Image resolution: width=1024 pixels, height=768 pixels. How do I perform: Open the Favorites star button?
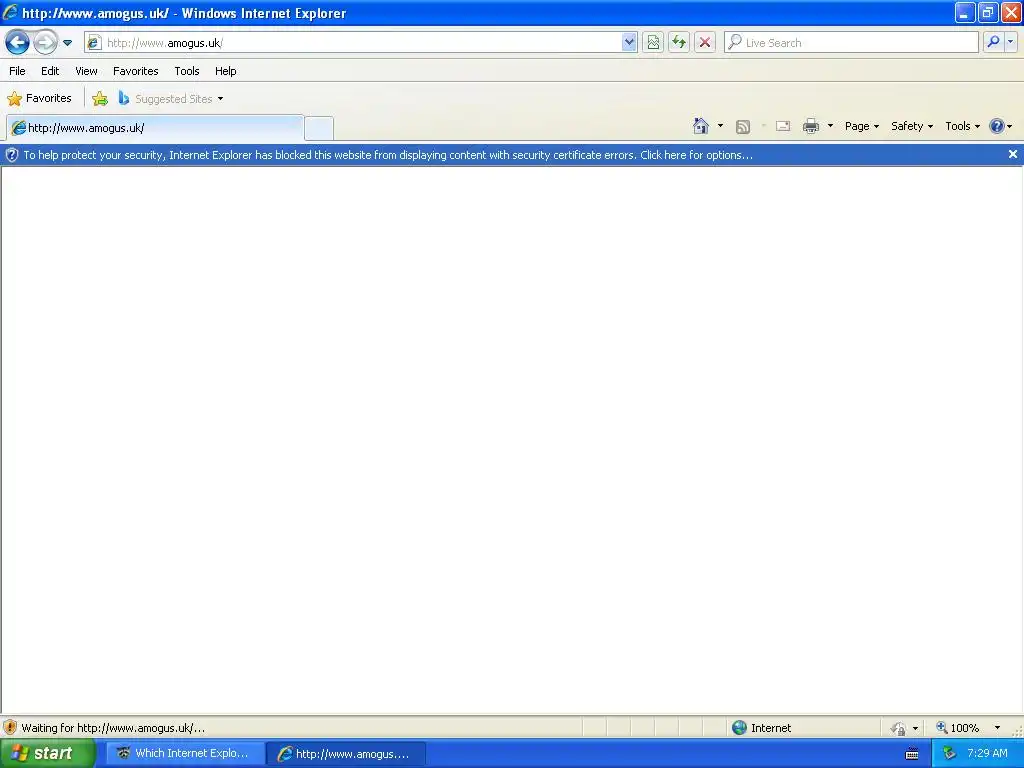[39, 99]
